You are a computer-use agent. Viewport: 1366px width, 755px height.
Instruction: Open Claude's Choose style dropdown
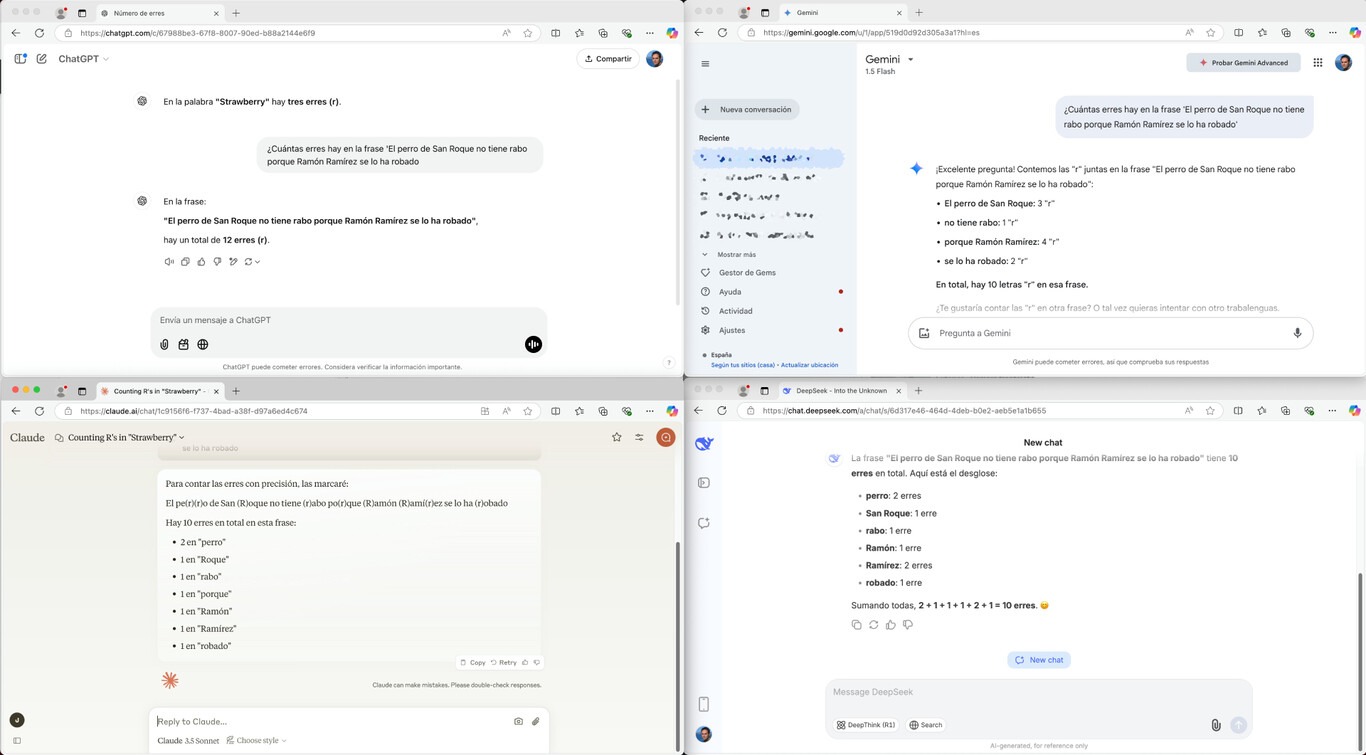pos(257,740)
